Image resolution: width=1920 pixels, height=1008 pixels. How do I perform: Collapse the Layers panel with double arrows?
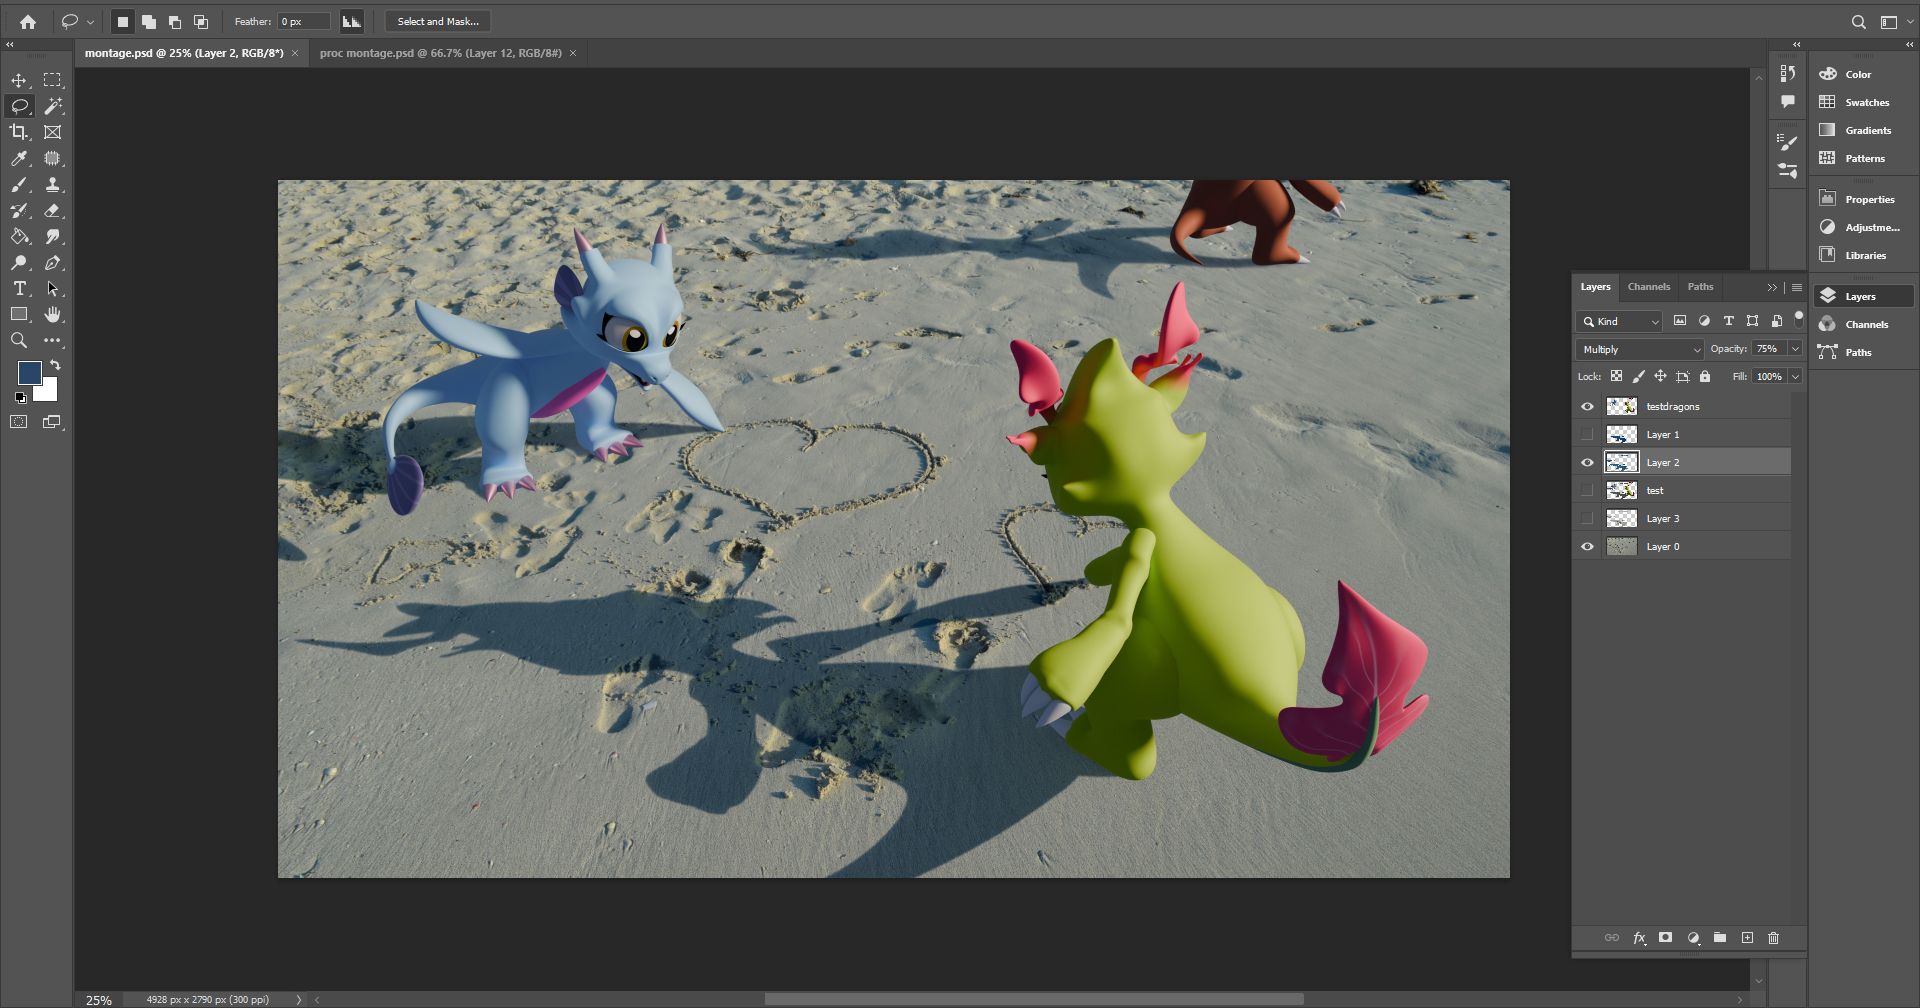[1772, 288]
